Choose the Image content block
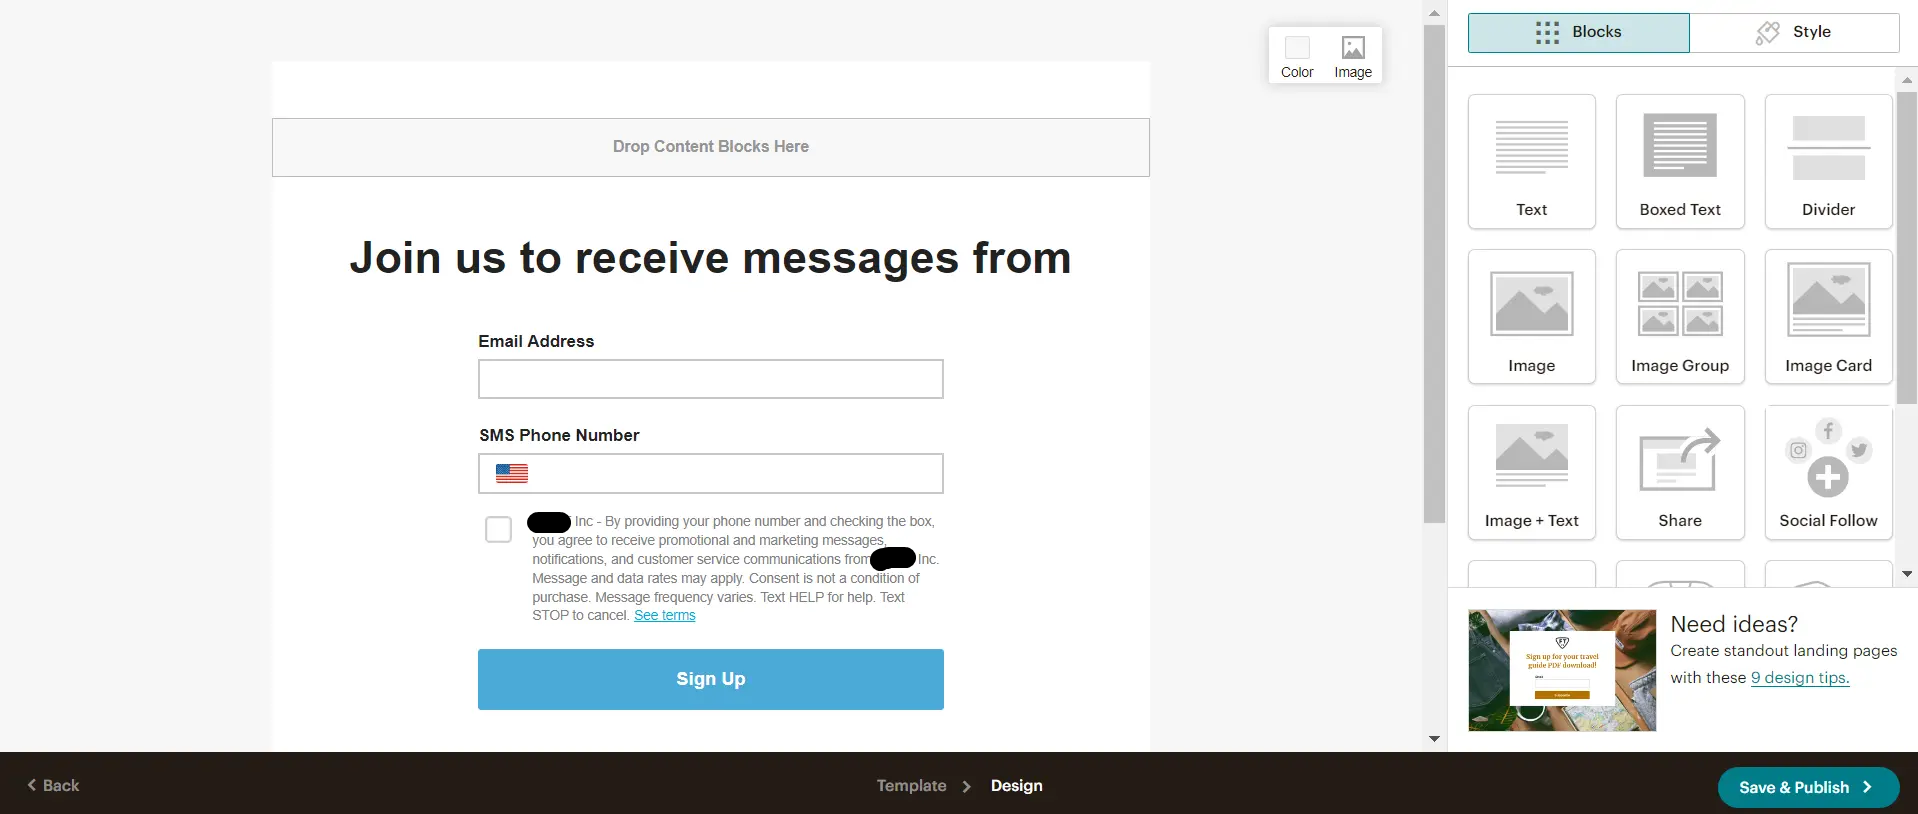 [1531, 317]
